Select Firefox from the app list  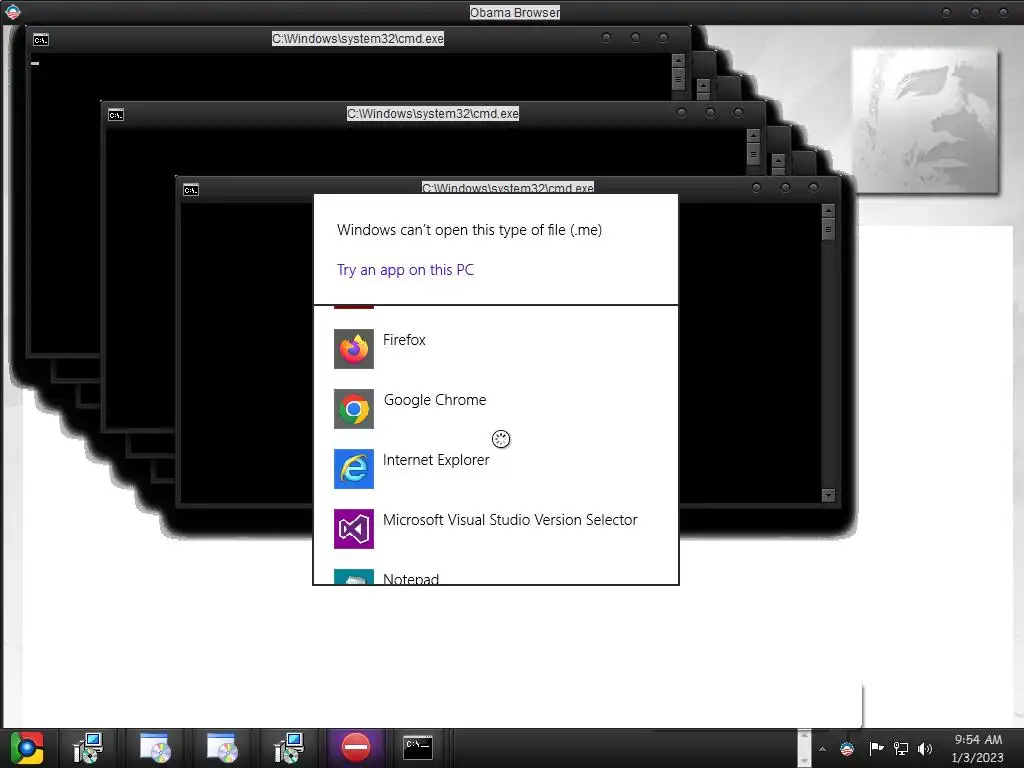(x=496, y=349)
